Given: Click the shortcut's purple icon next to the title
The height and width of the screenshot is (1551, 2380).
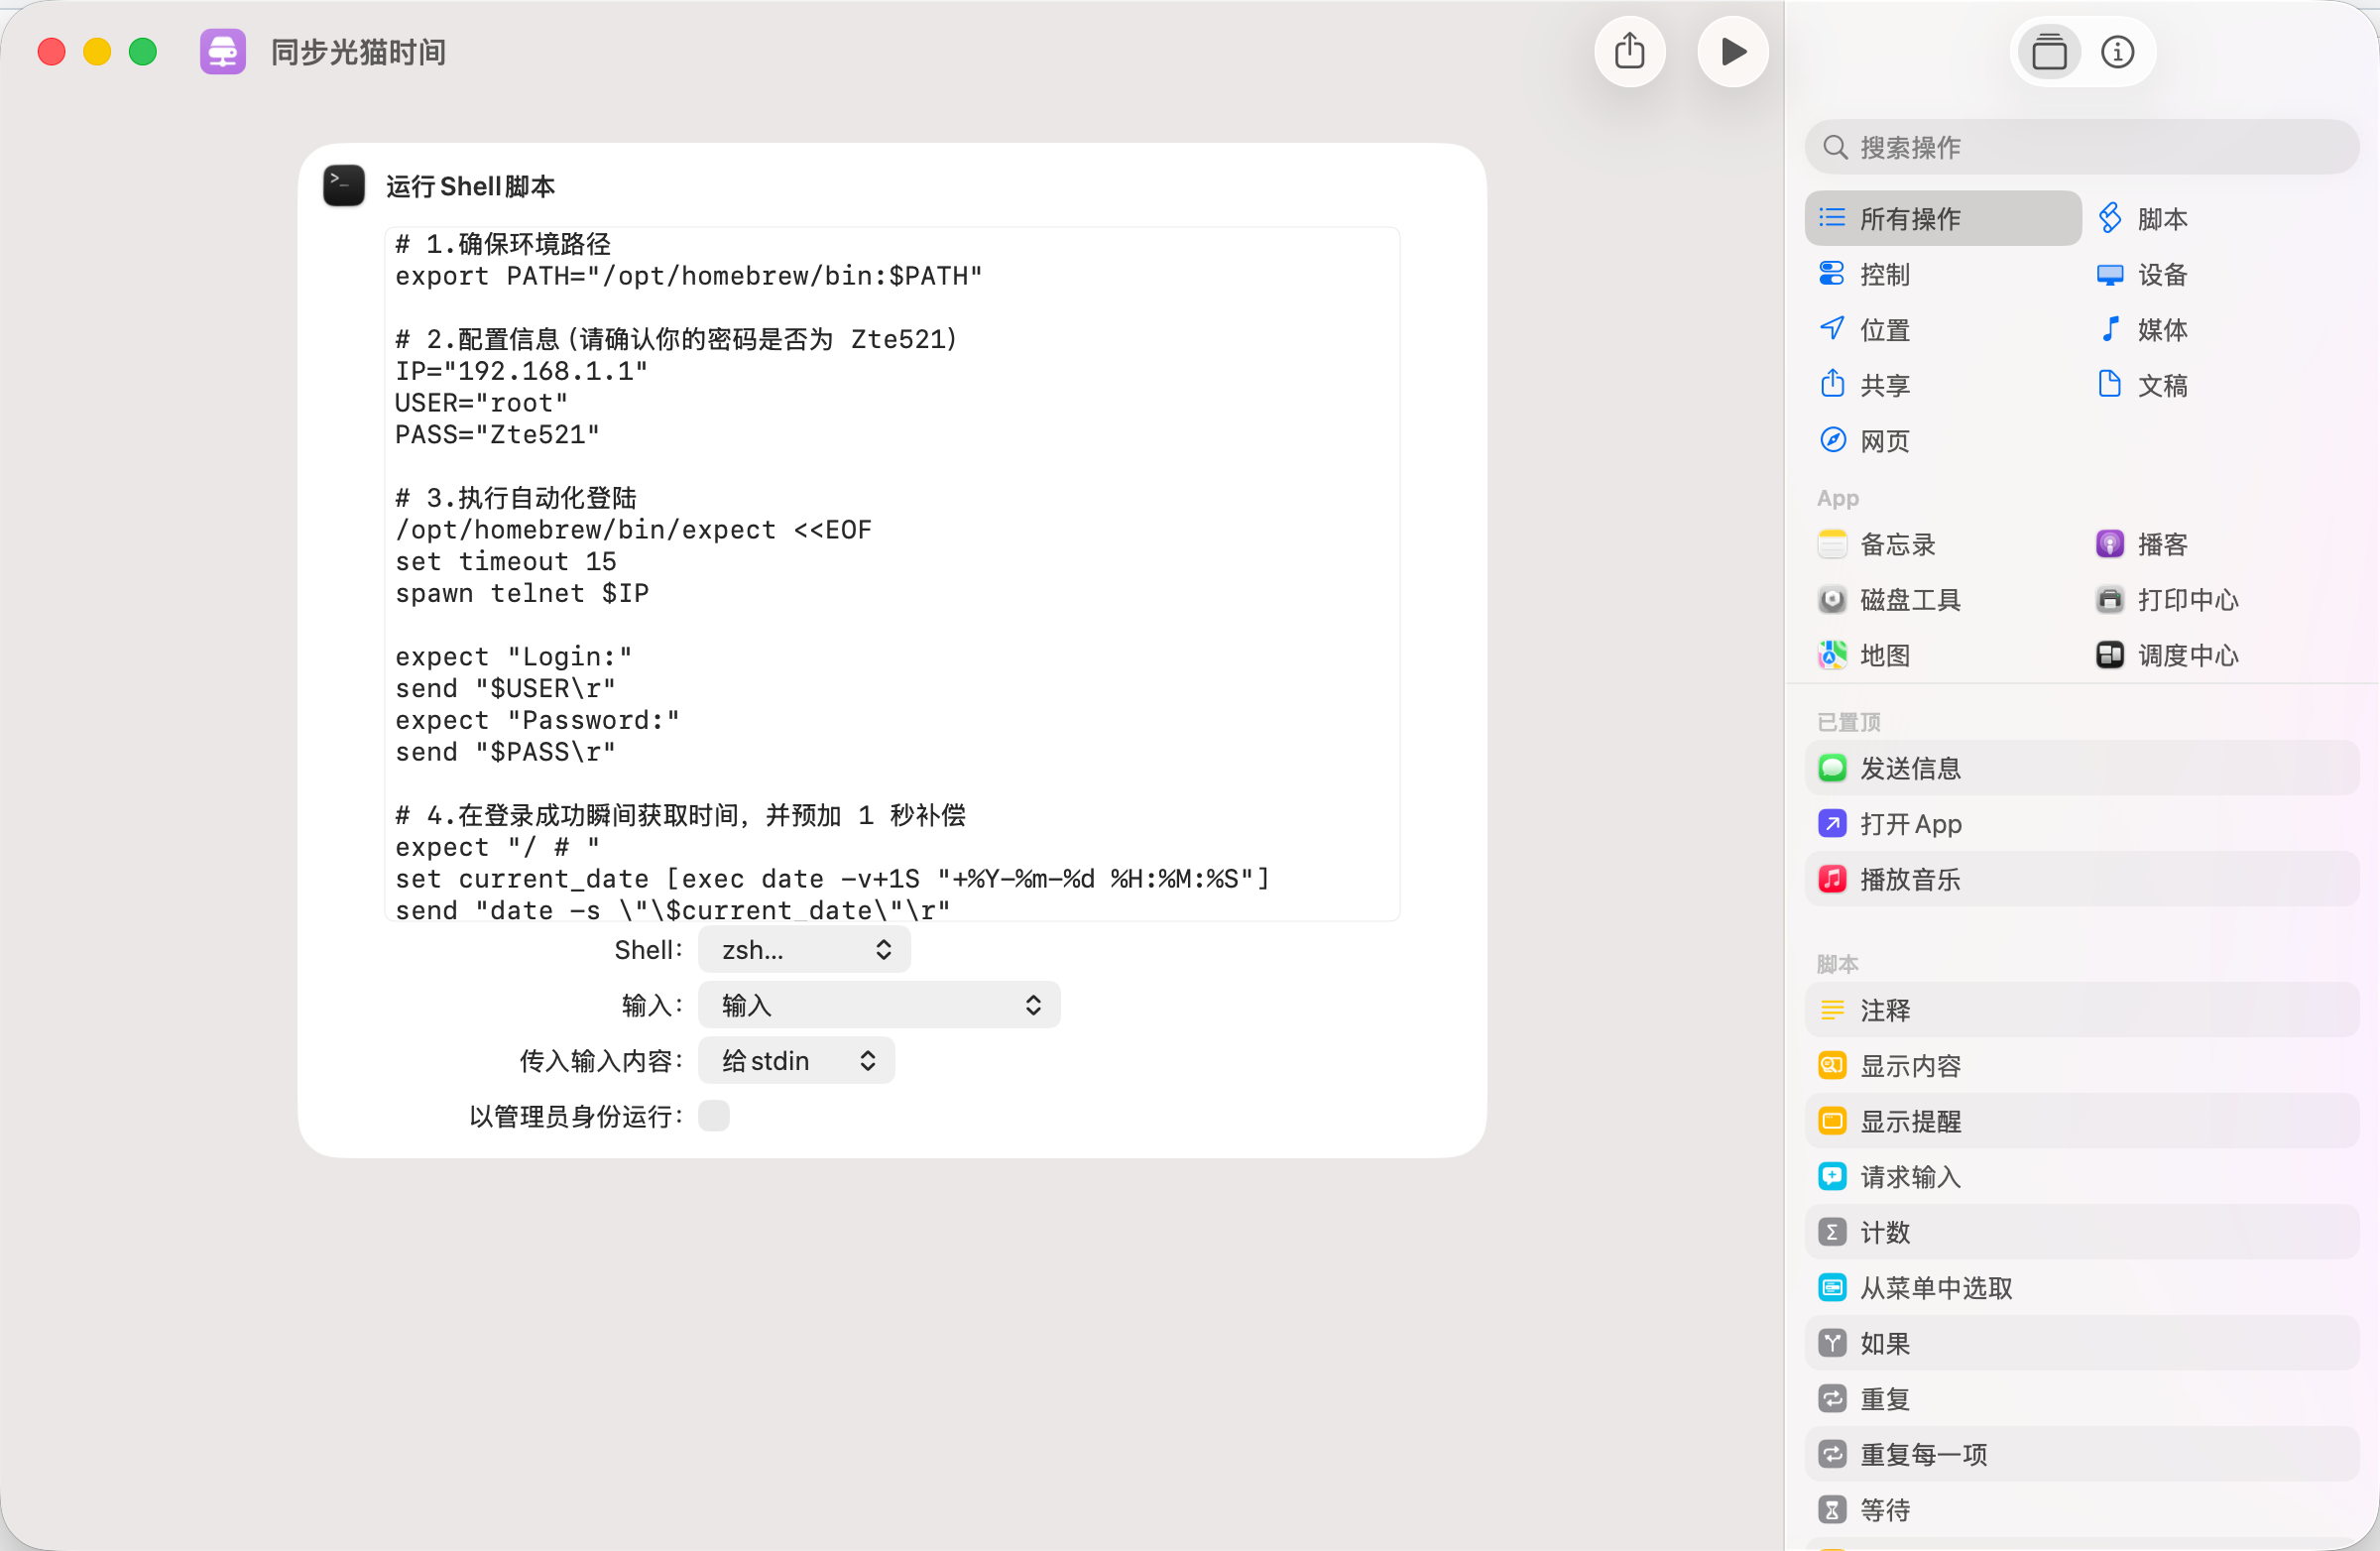Looking at the screenshot, I should pyautogui.click(x=222, y=52).
